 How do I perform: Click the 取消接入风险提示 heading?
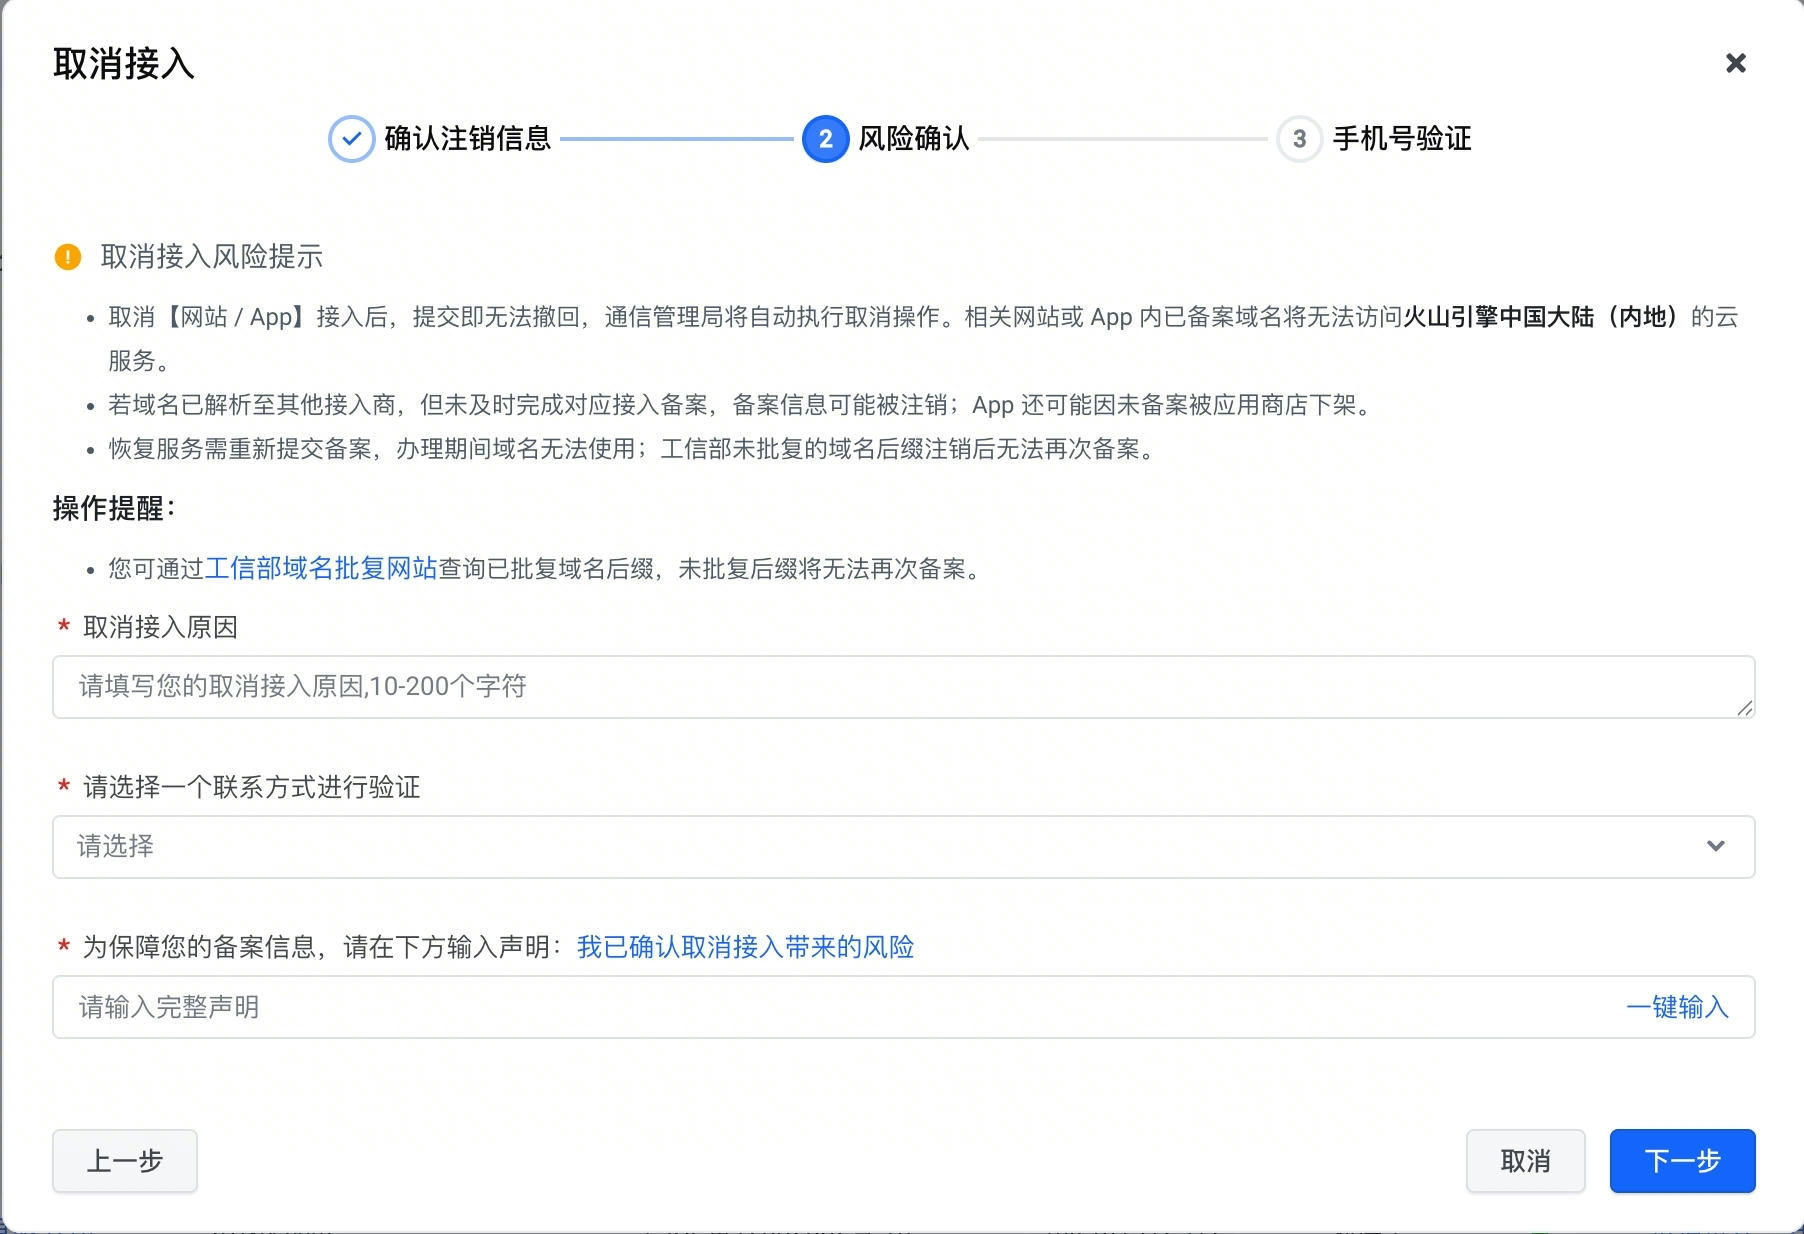(x=212, y=257)
